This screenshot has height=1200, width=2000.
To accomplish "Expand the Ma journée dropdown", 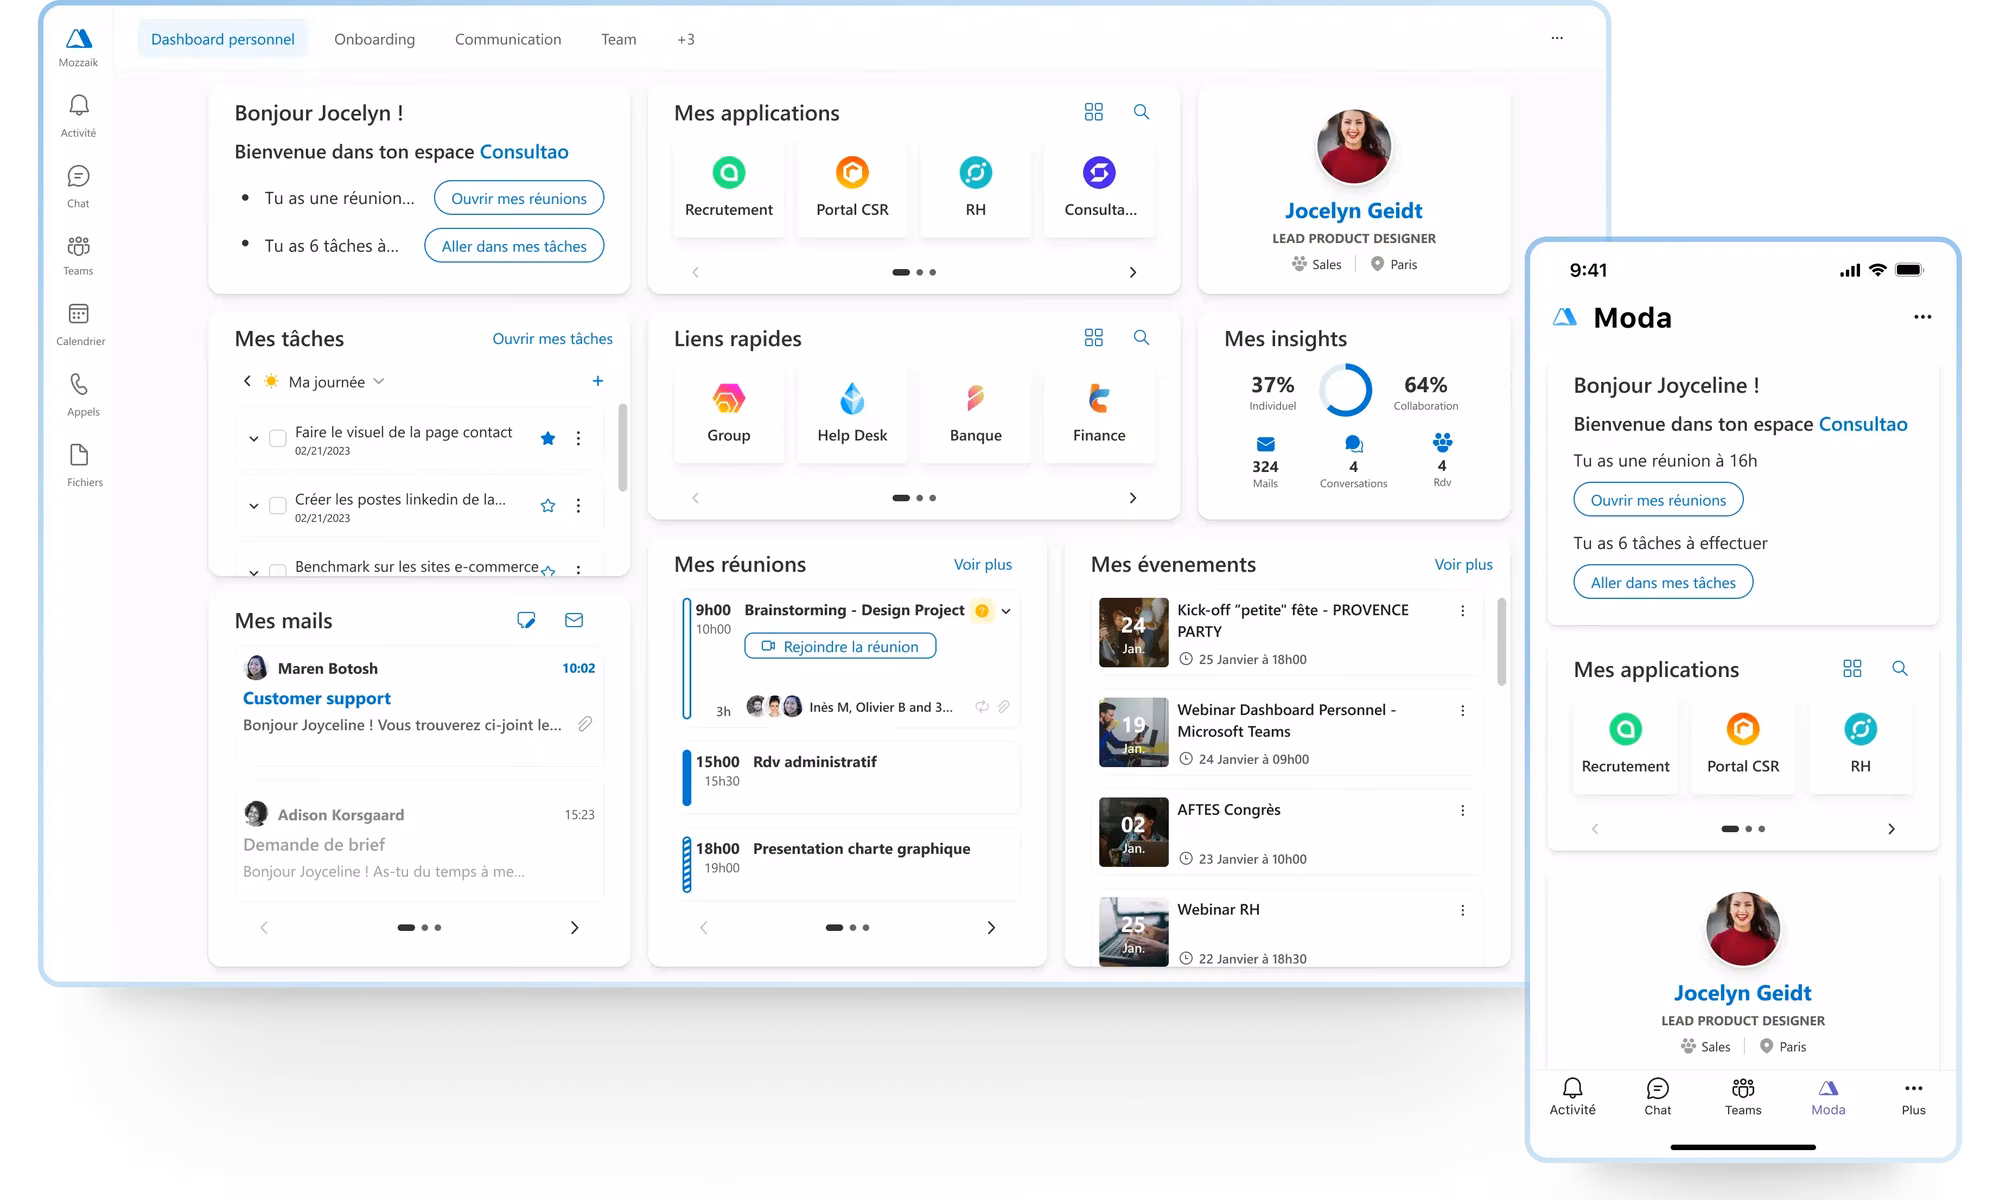I will pyautogui.click(x=379, y=382).
